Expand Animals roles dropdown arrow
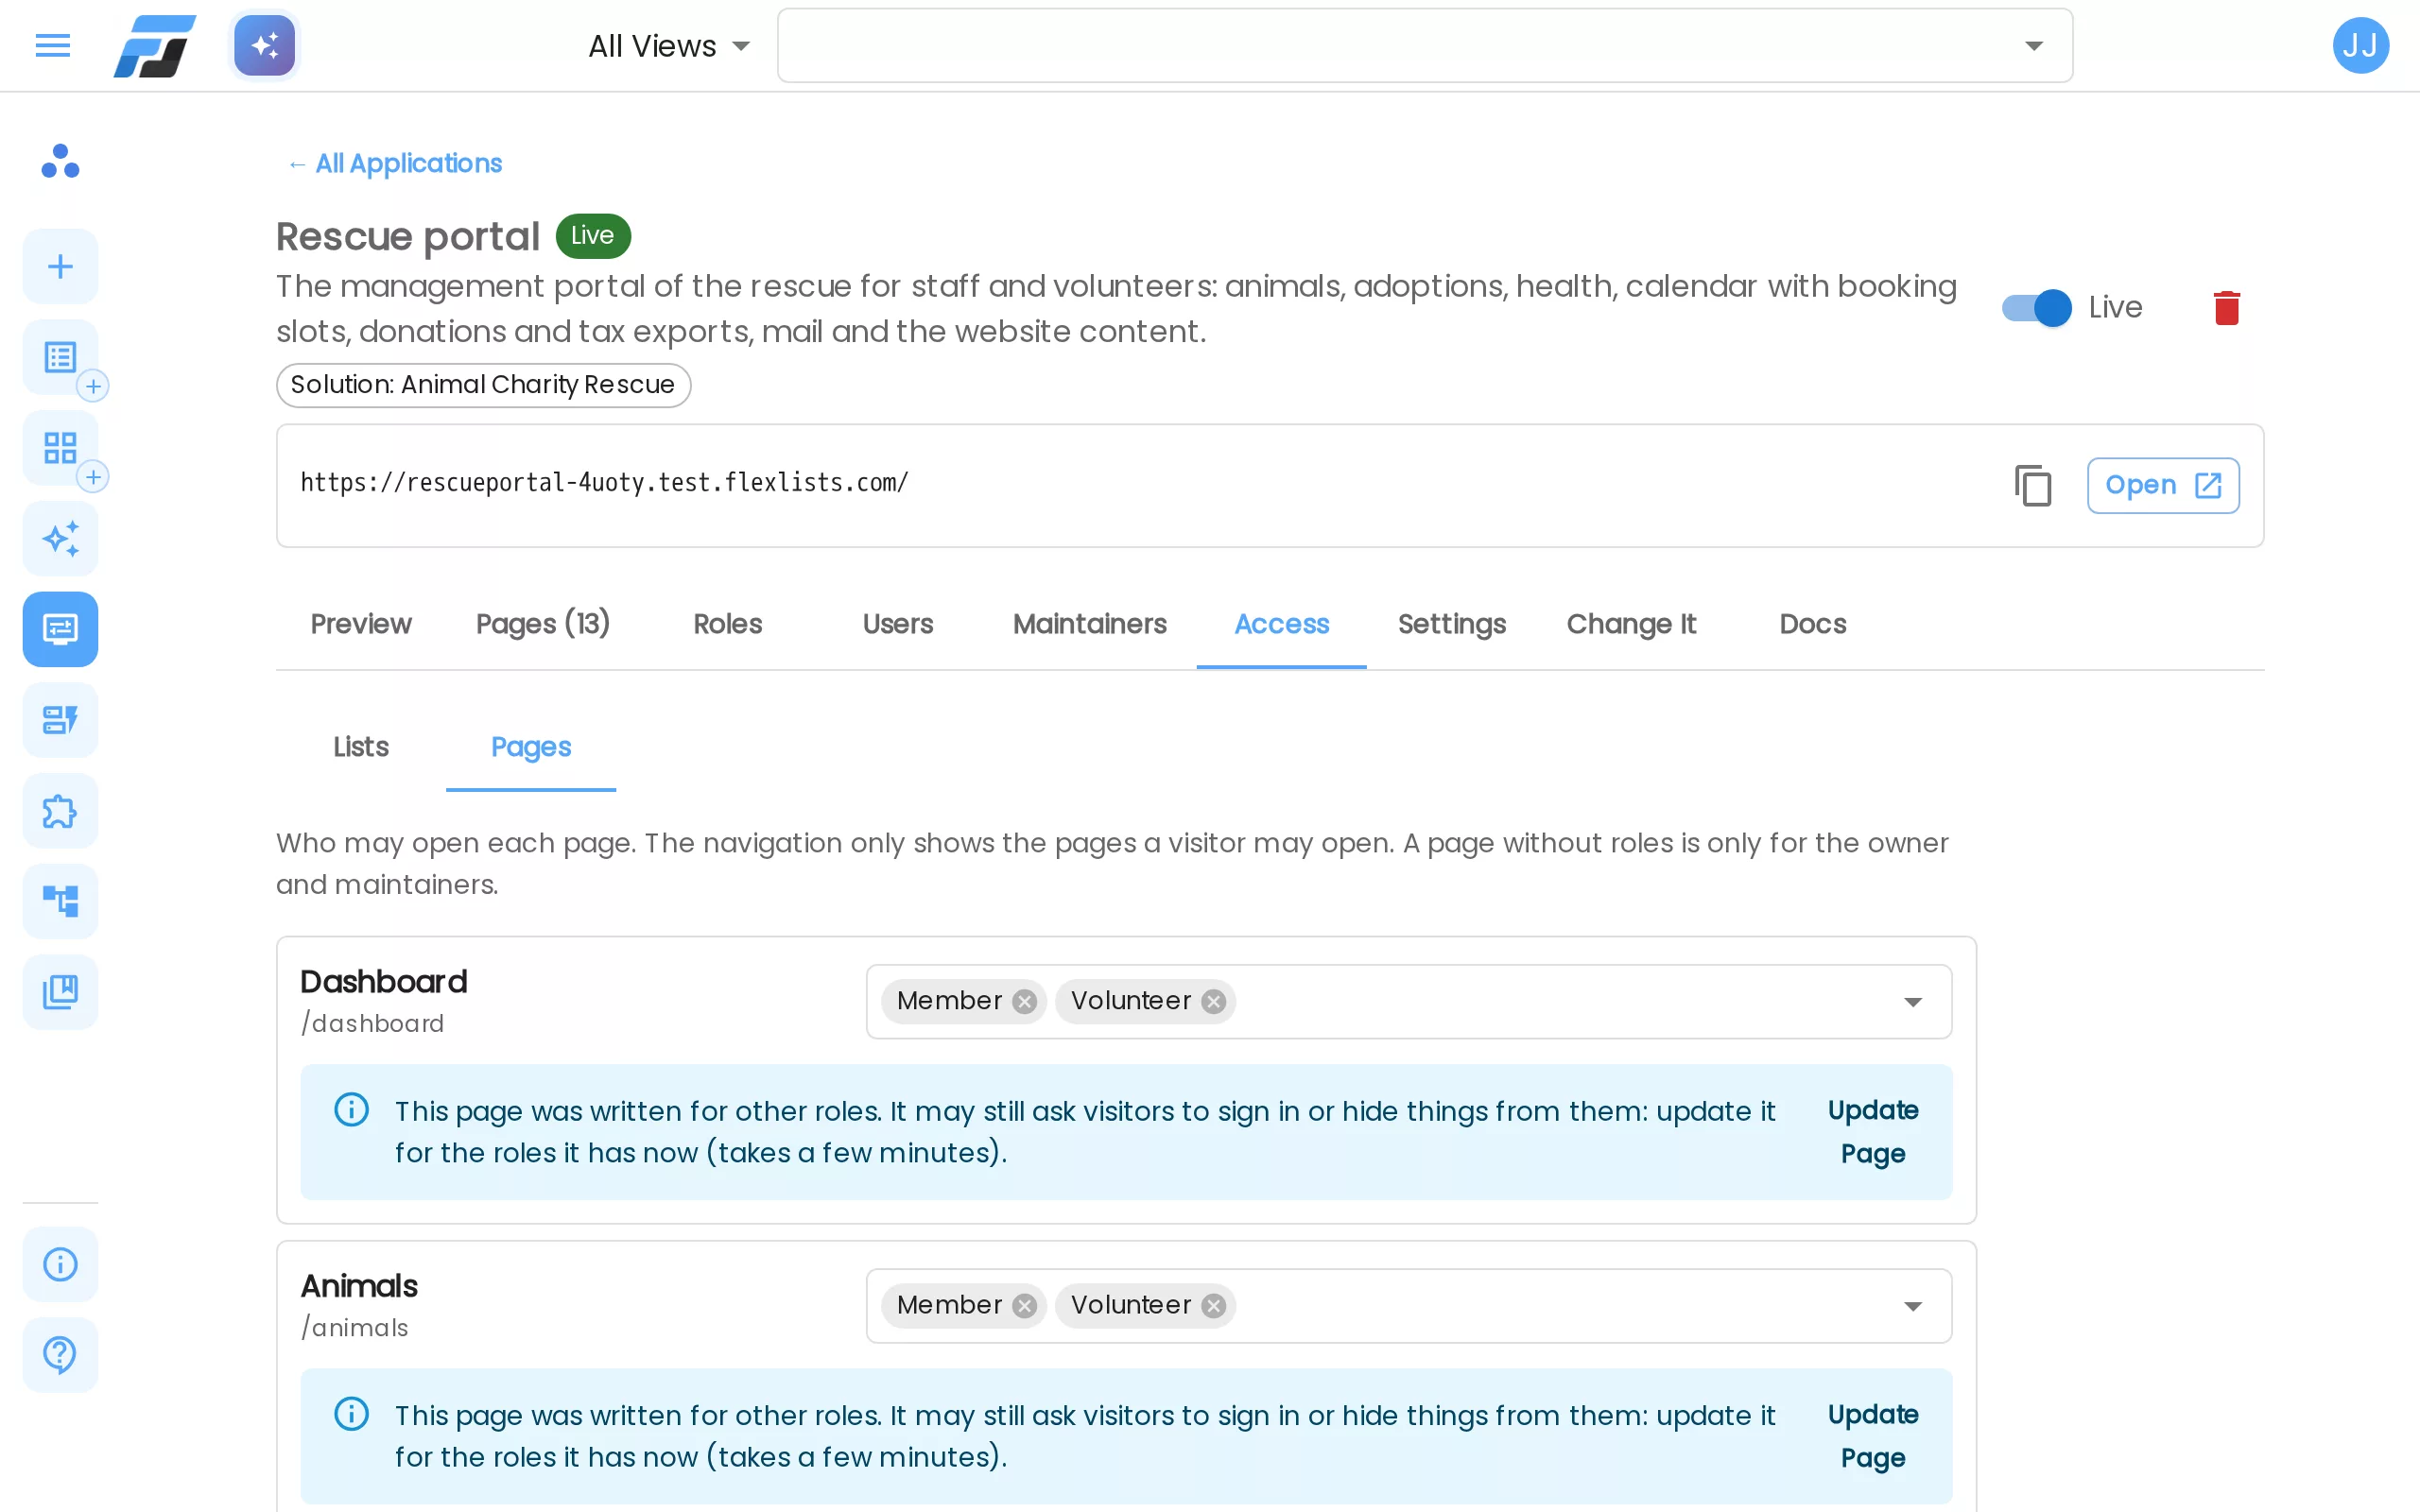This screenshot has width=2420, height=1512. click(x=1913, y=1306)
